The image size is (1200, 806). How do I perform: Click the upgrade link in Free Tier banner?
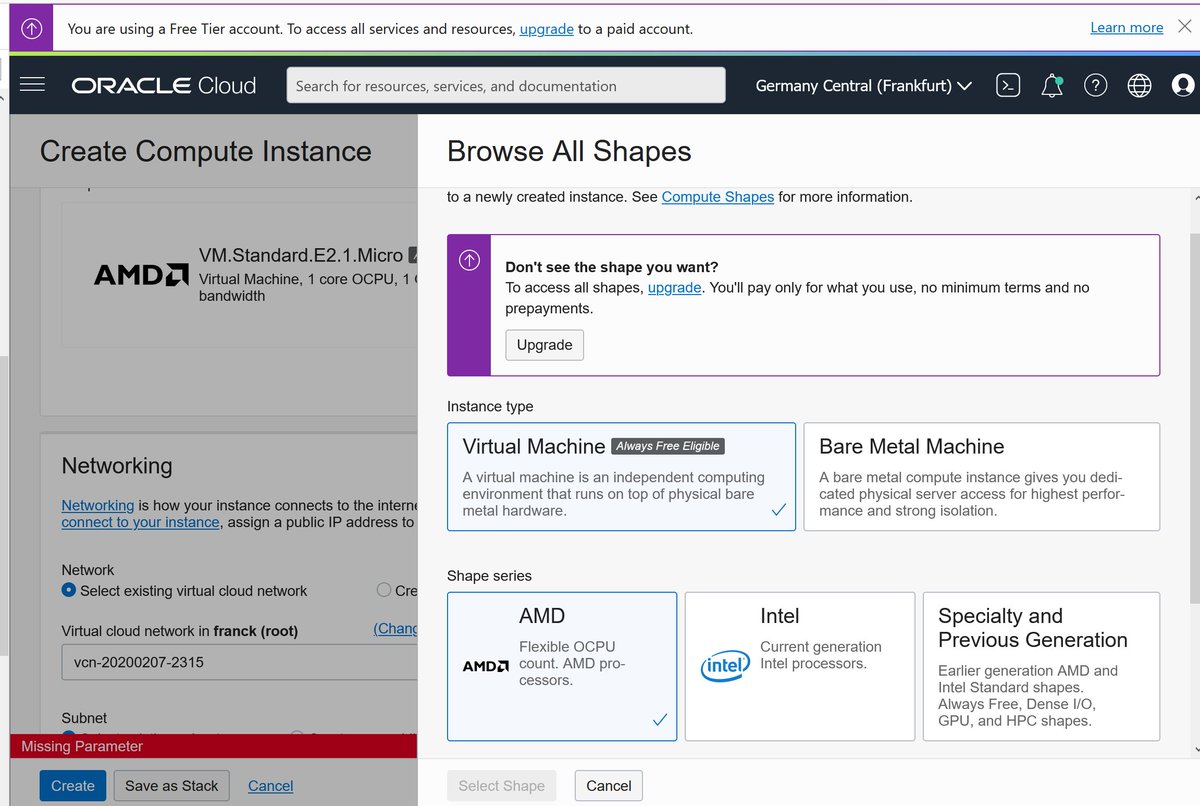tap(547, 29)
